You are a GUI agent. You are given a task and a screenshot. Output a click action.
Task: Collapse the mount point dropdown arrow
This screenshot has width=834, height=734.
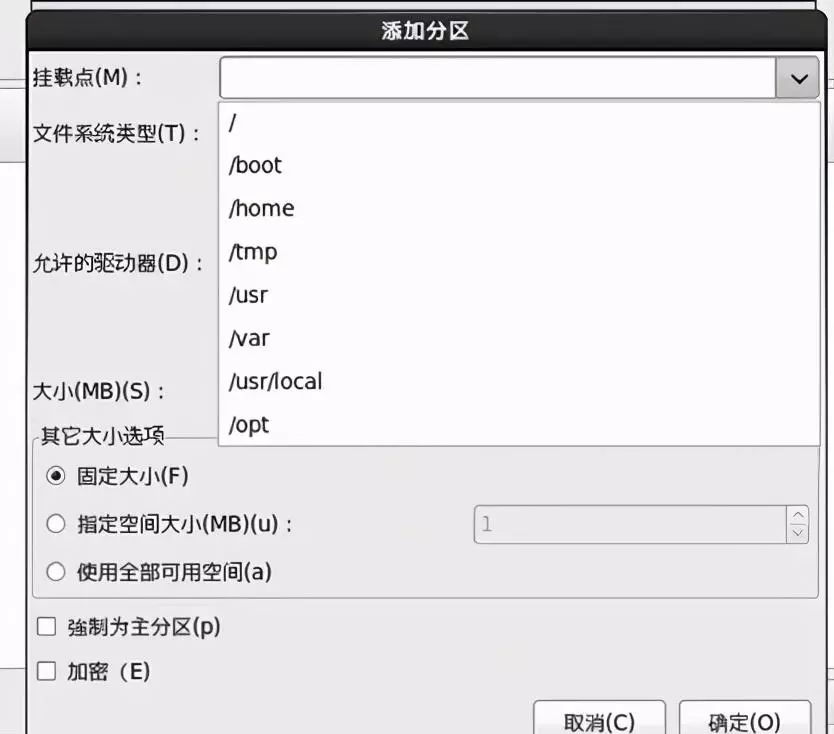pos(797,79)
